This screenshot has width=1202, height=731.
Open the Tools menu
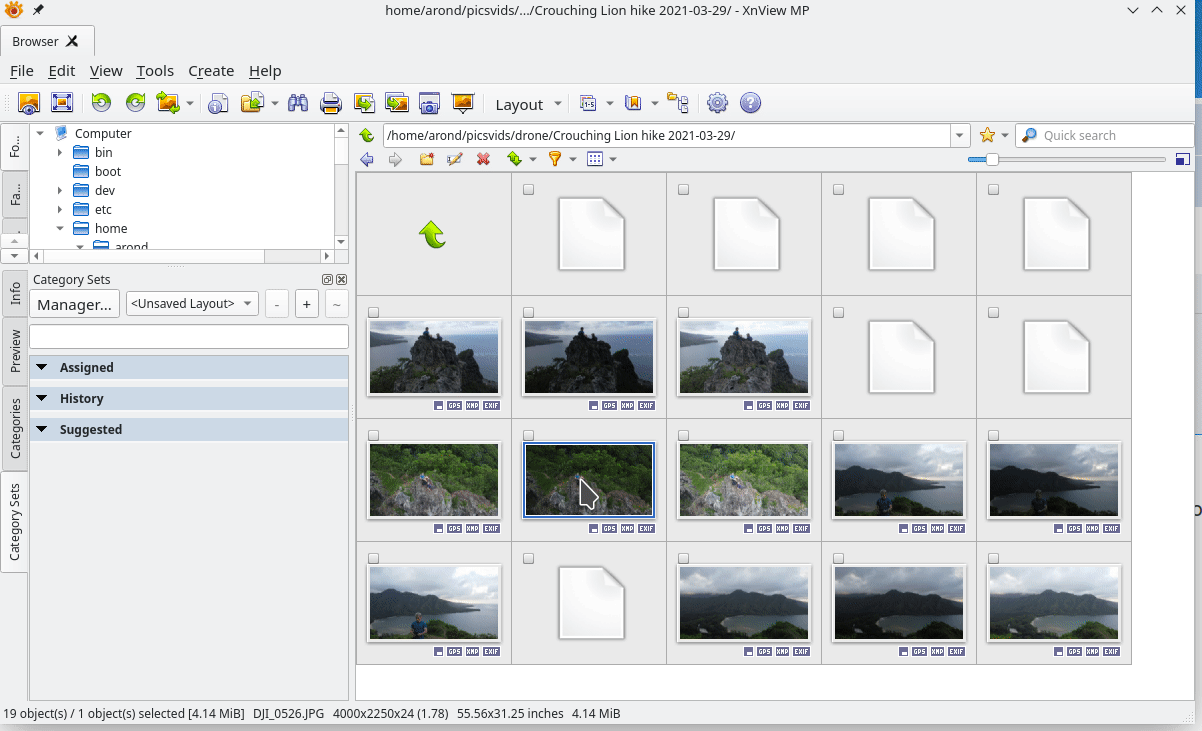[x=155, y=71]
